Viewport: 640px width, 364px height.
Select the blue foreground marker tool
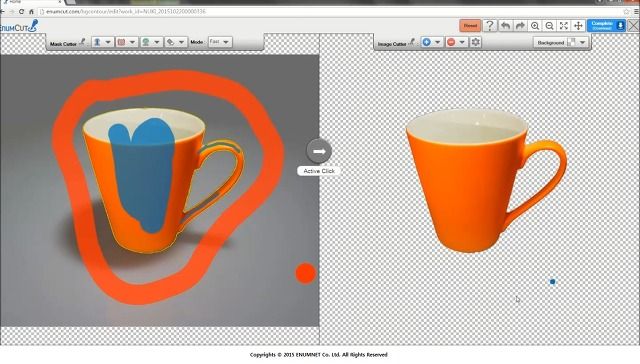(x=97, y=42)
